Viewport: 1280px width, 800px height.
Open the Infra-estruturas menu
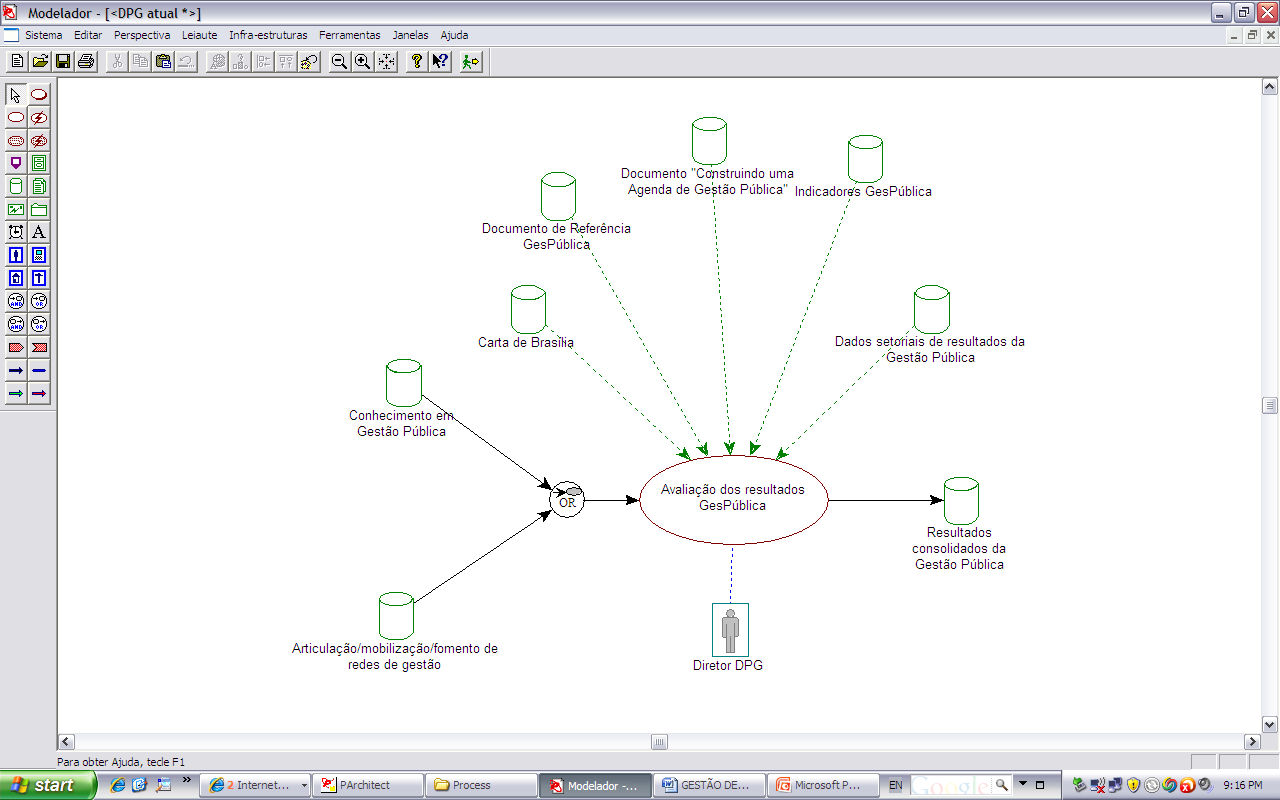(x=268, y=35)
